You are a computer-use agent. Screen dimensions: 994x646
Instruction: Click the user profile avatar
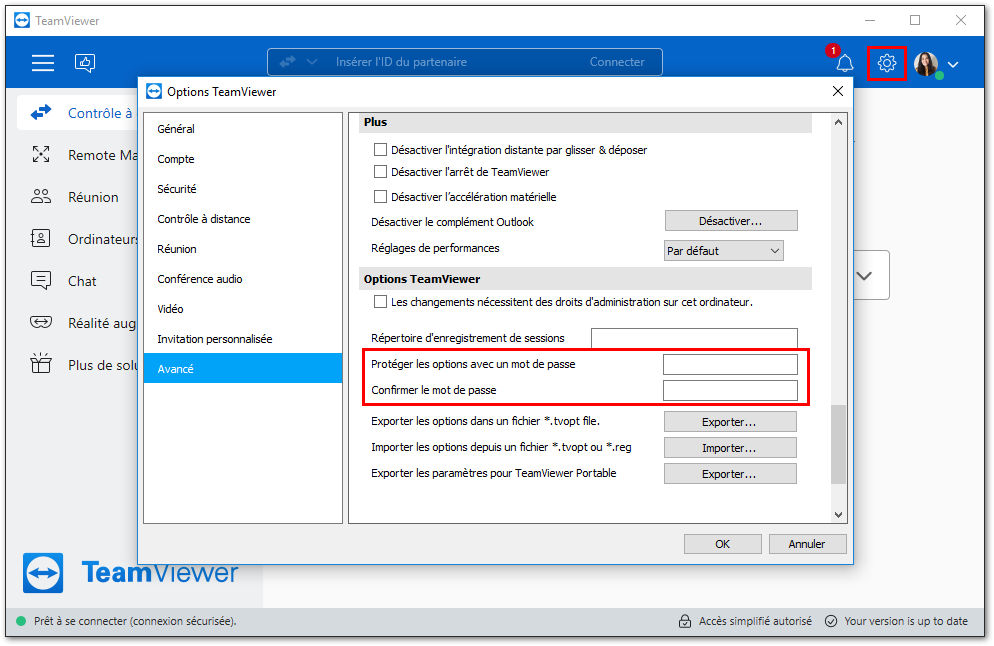[x=926, y=63]
